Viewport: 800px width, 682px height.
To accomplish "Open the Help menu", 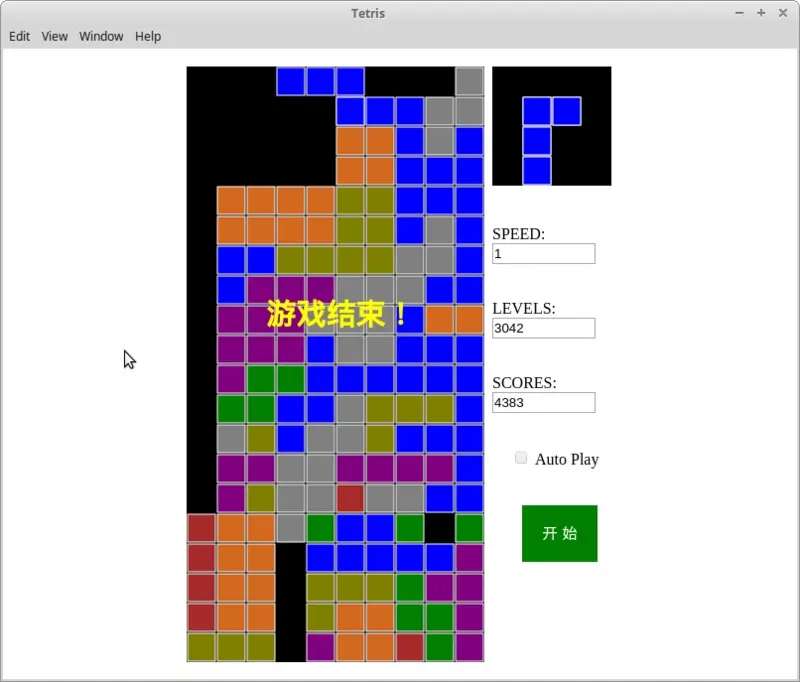I will tap(148, 36).
